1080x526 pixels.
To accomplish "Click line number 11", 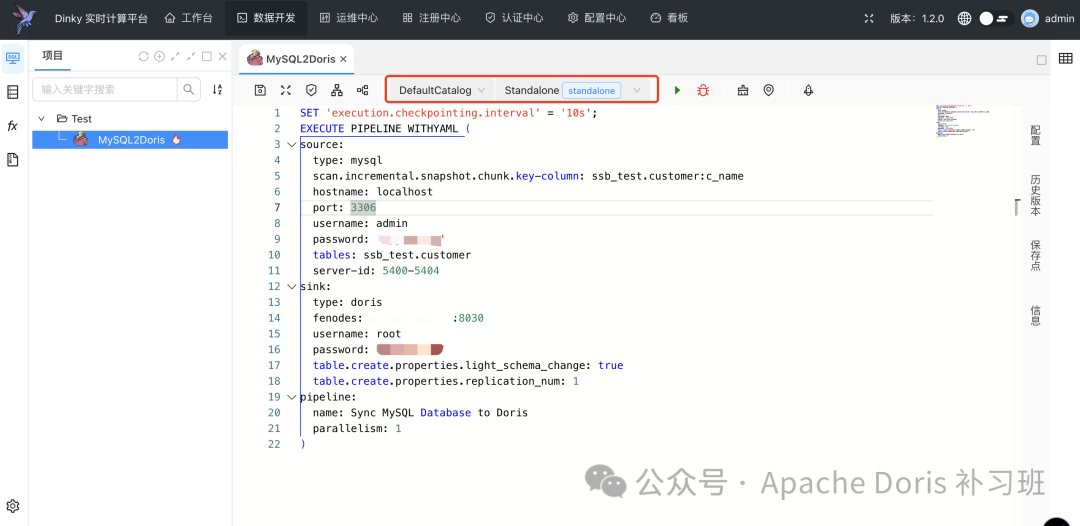I will (x=275, y=271).
